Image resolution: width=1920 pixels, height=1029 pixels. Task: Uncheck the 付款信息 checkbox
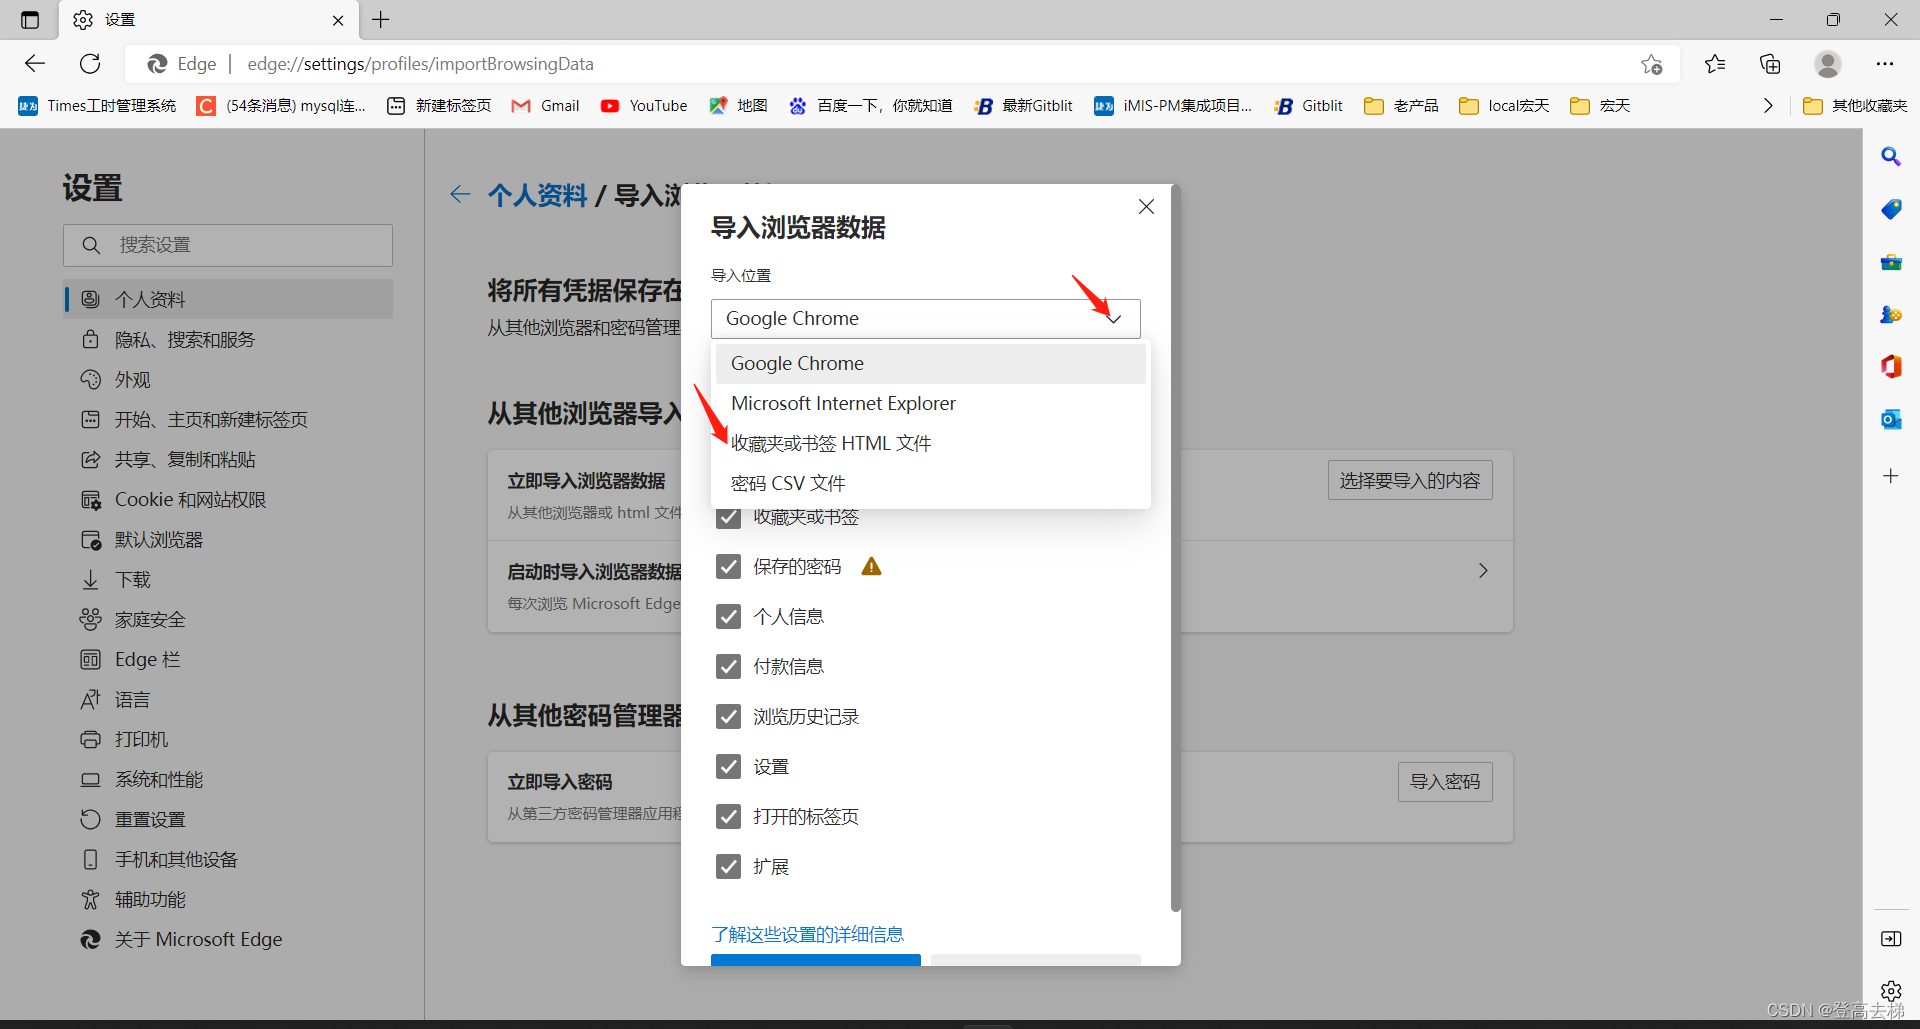[729, 667]
